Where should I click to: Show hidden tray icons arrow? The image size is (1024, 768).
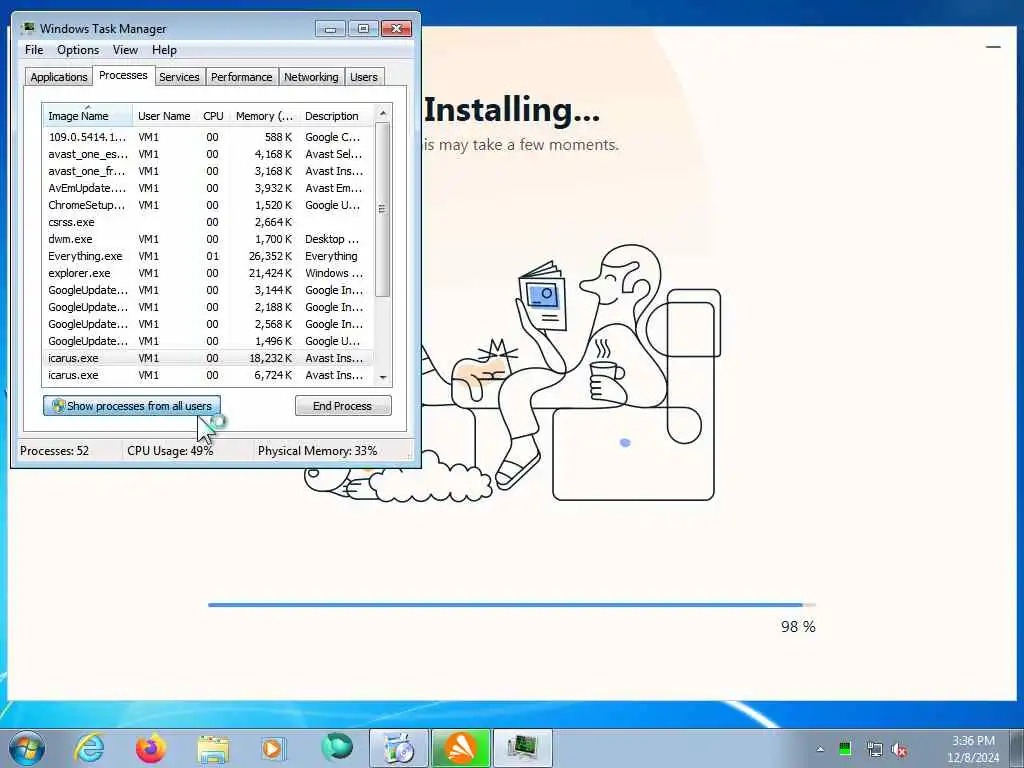click(x=820, y=749)
